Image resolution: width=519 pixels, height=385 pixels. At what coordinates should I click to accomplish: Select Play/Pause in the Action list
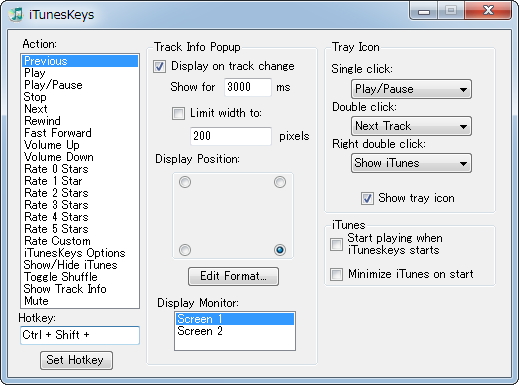pyautogui.click(x=80, y=85)
